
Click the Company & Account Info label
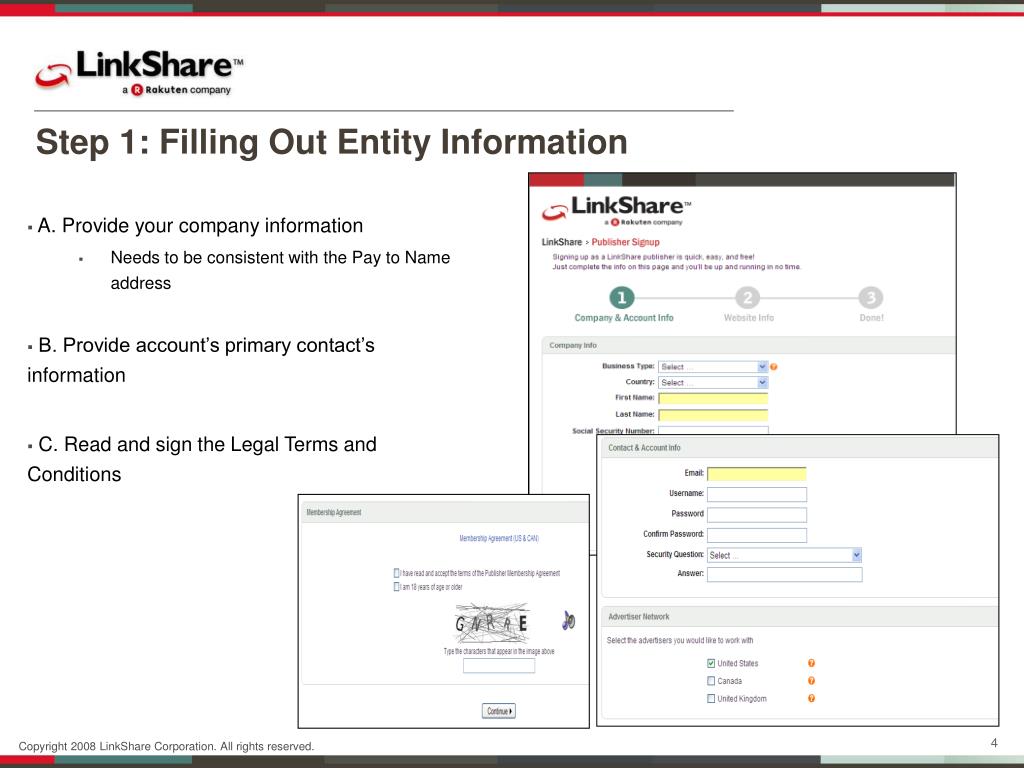tap(624, 318)
